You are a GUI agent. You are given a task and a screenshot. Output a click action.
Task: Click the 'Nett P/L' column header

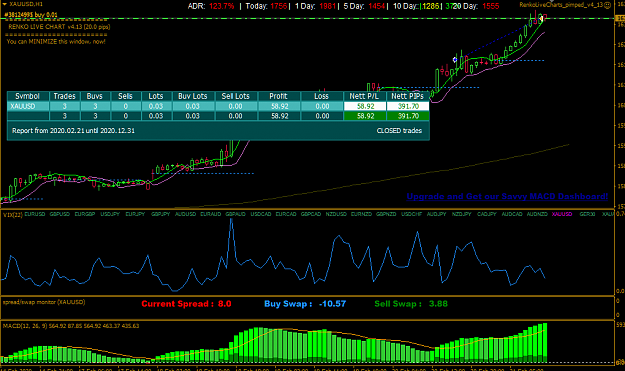click(x=364, y=96)
